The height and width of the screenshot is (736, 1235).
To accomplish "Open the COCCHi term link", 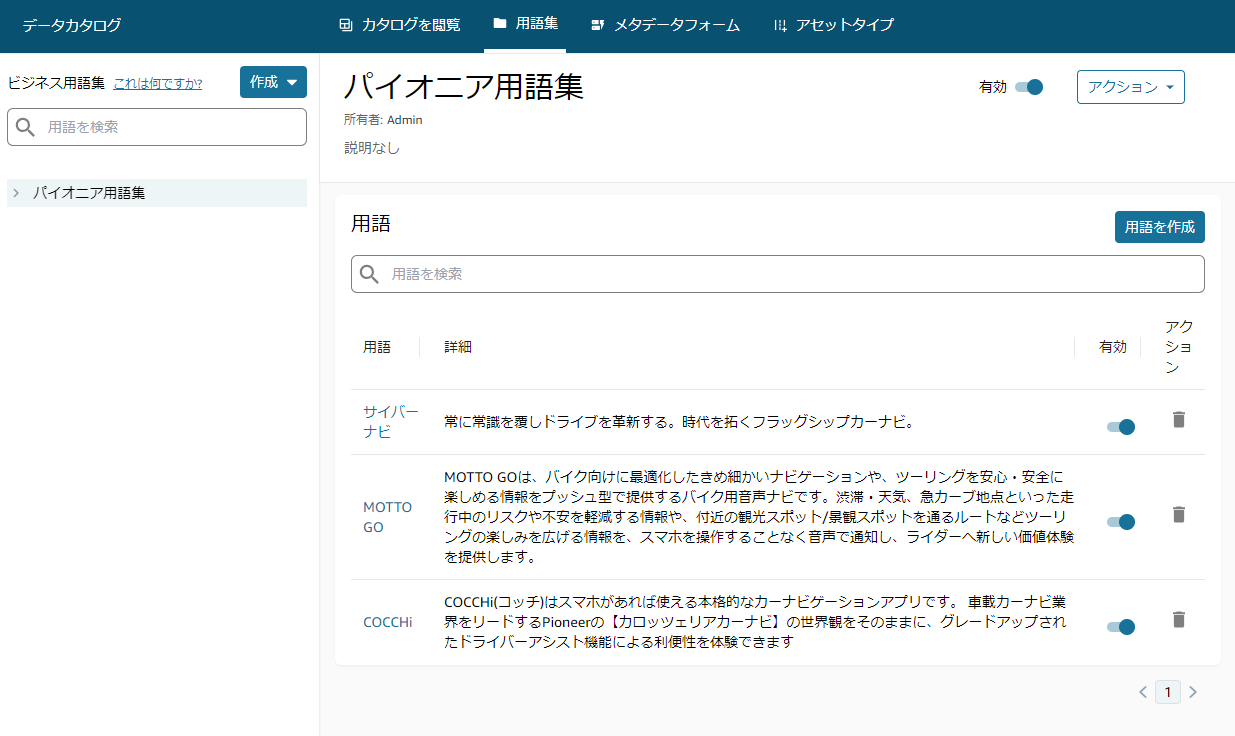I will click(x=388, y=622).
